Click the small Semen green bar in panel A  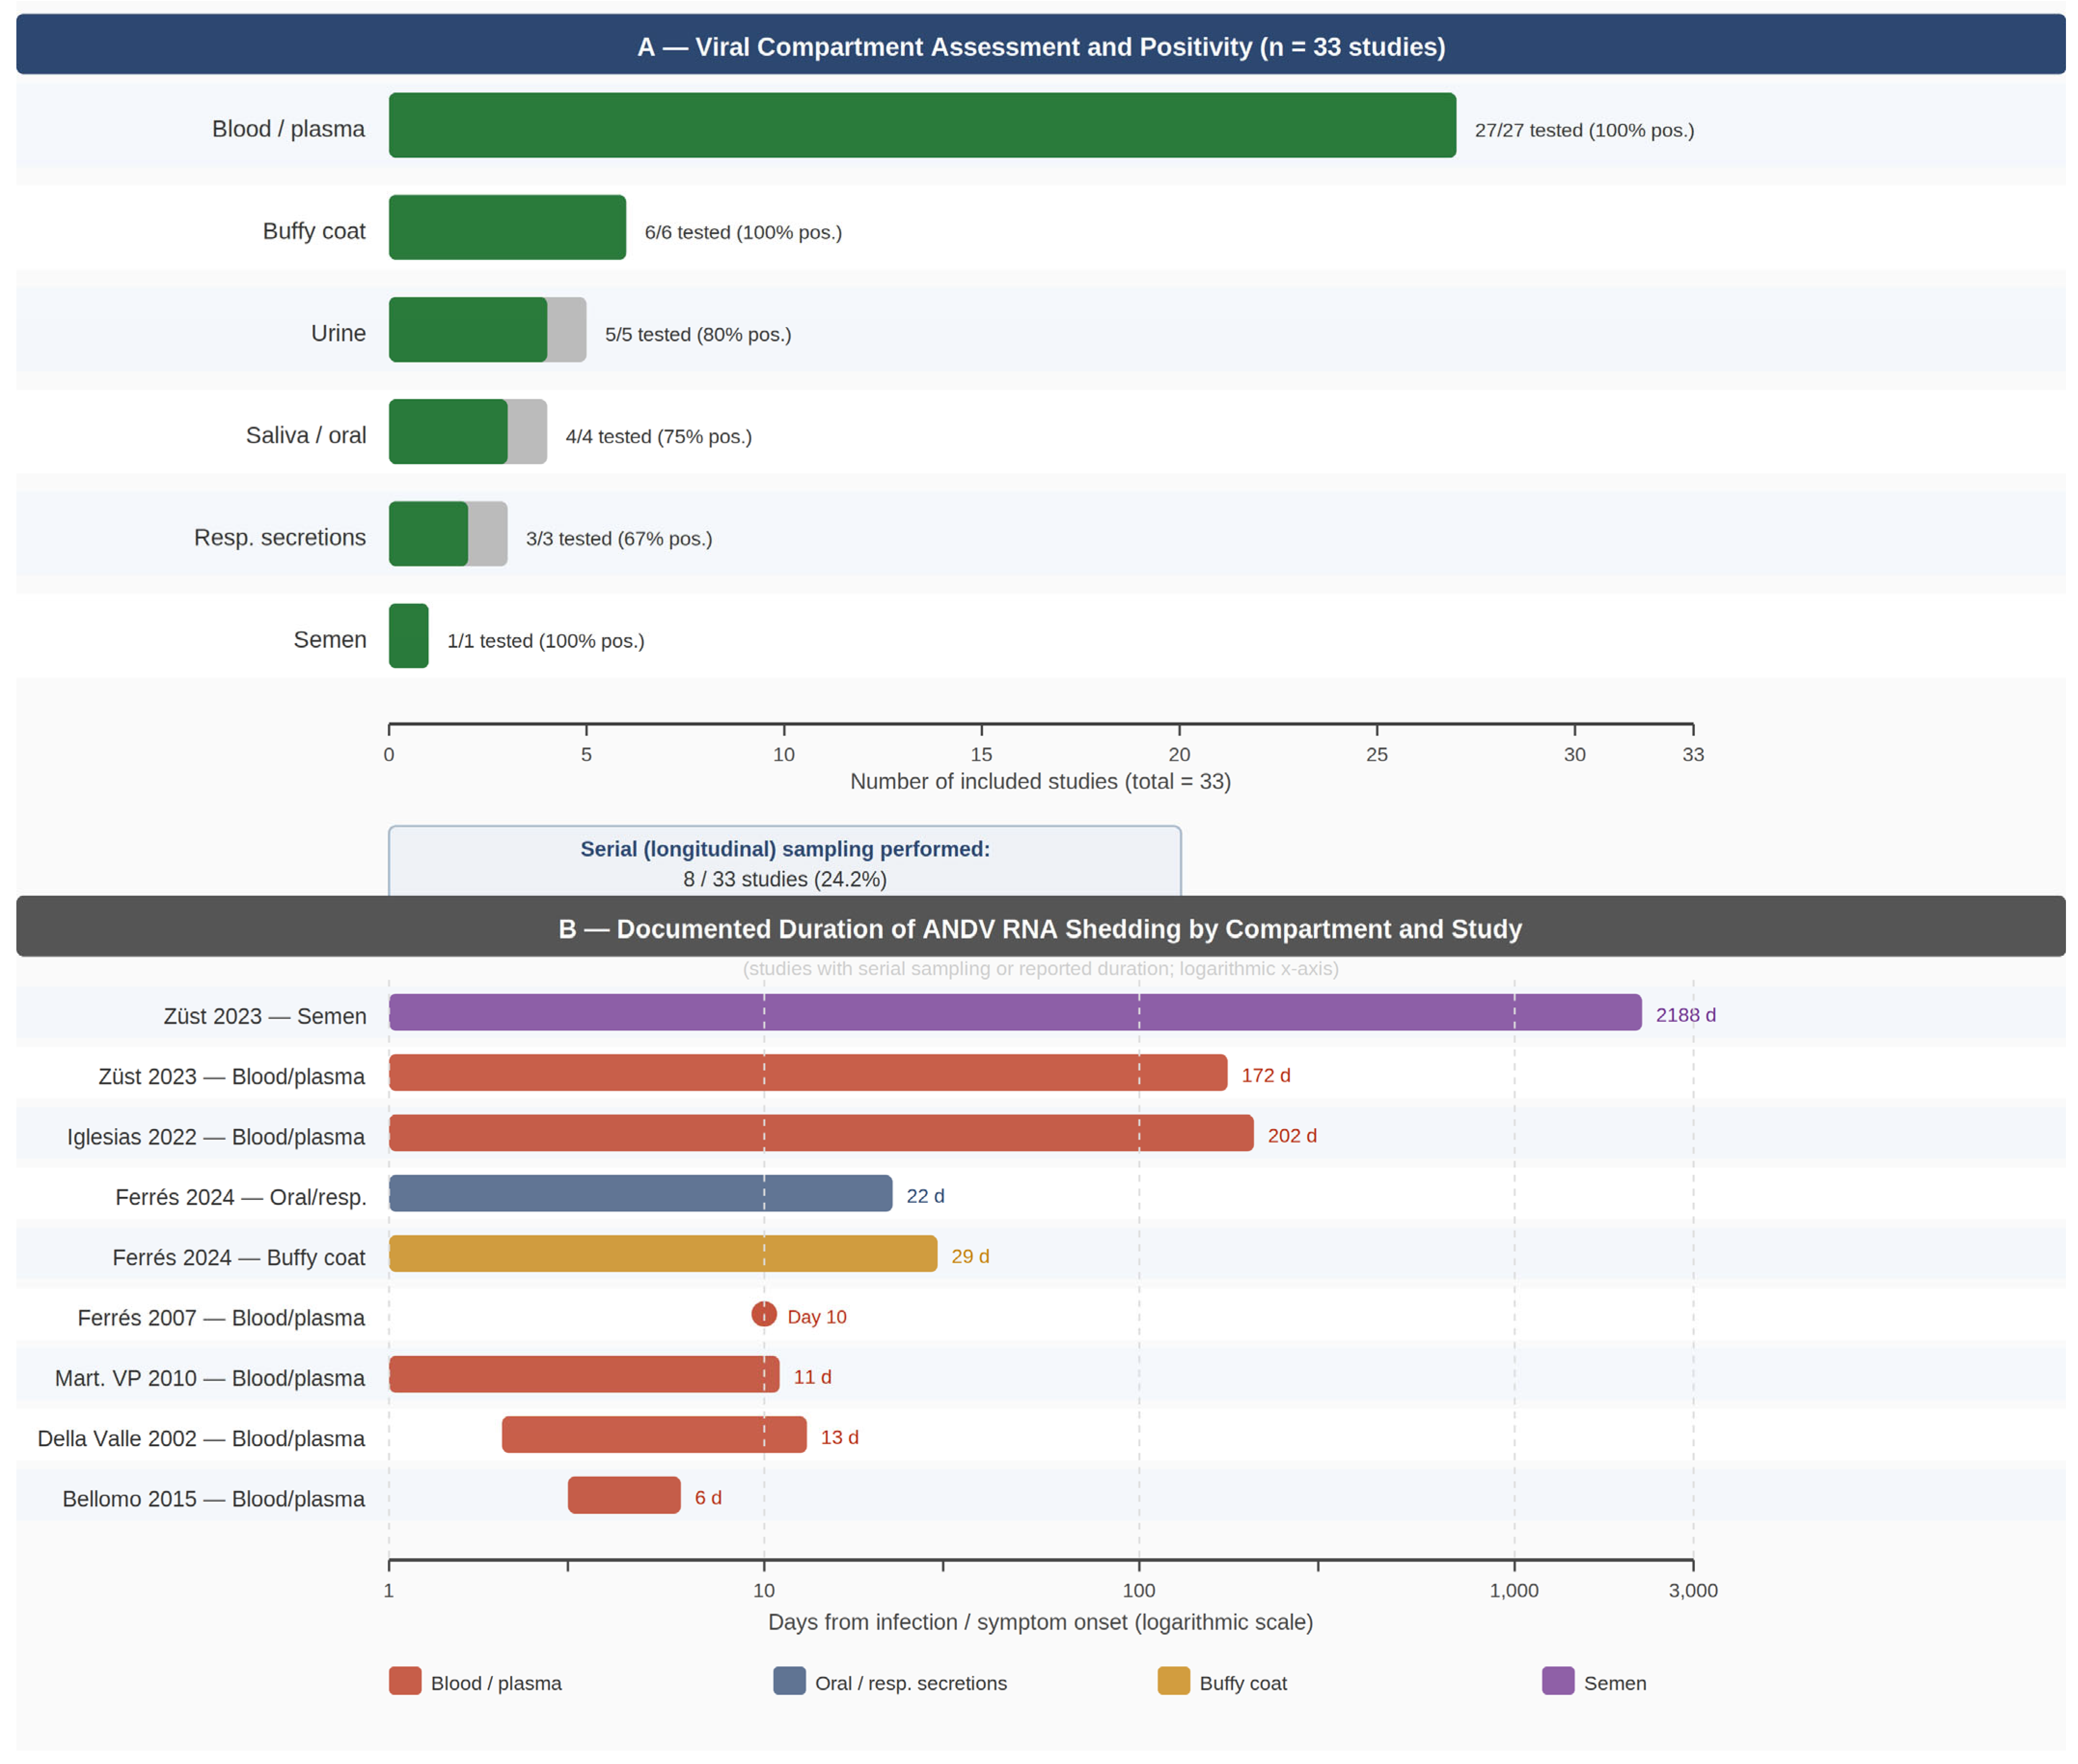[x=408, y=635]
